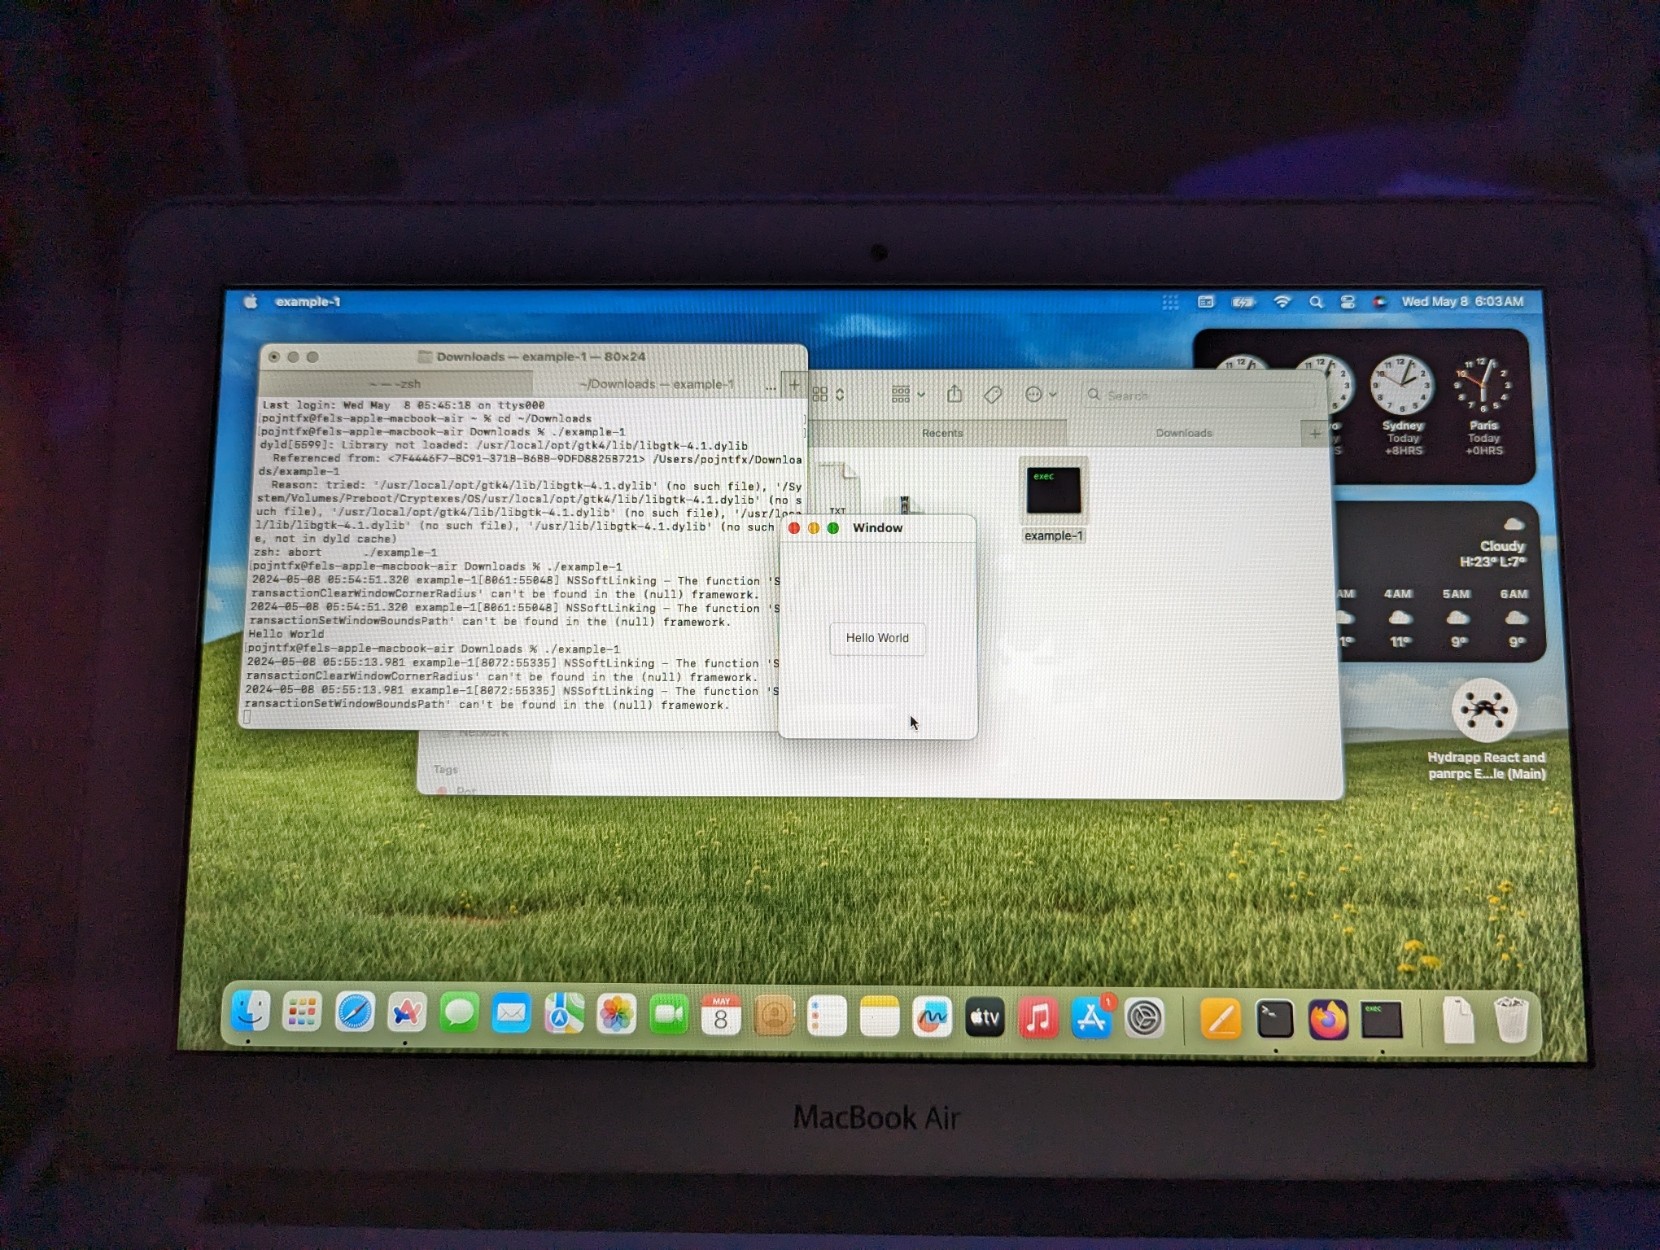Launch Firefox from the Dock

click(1328, 1021)
